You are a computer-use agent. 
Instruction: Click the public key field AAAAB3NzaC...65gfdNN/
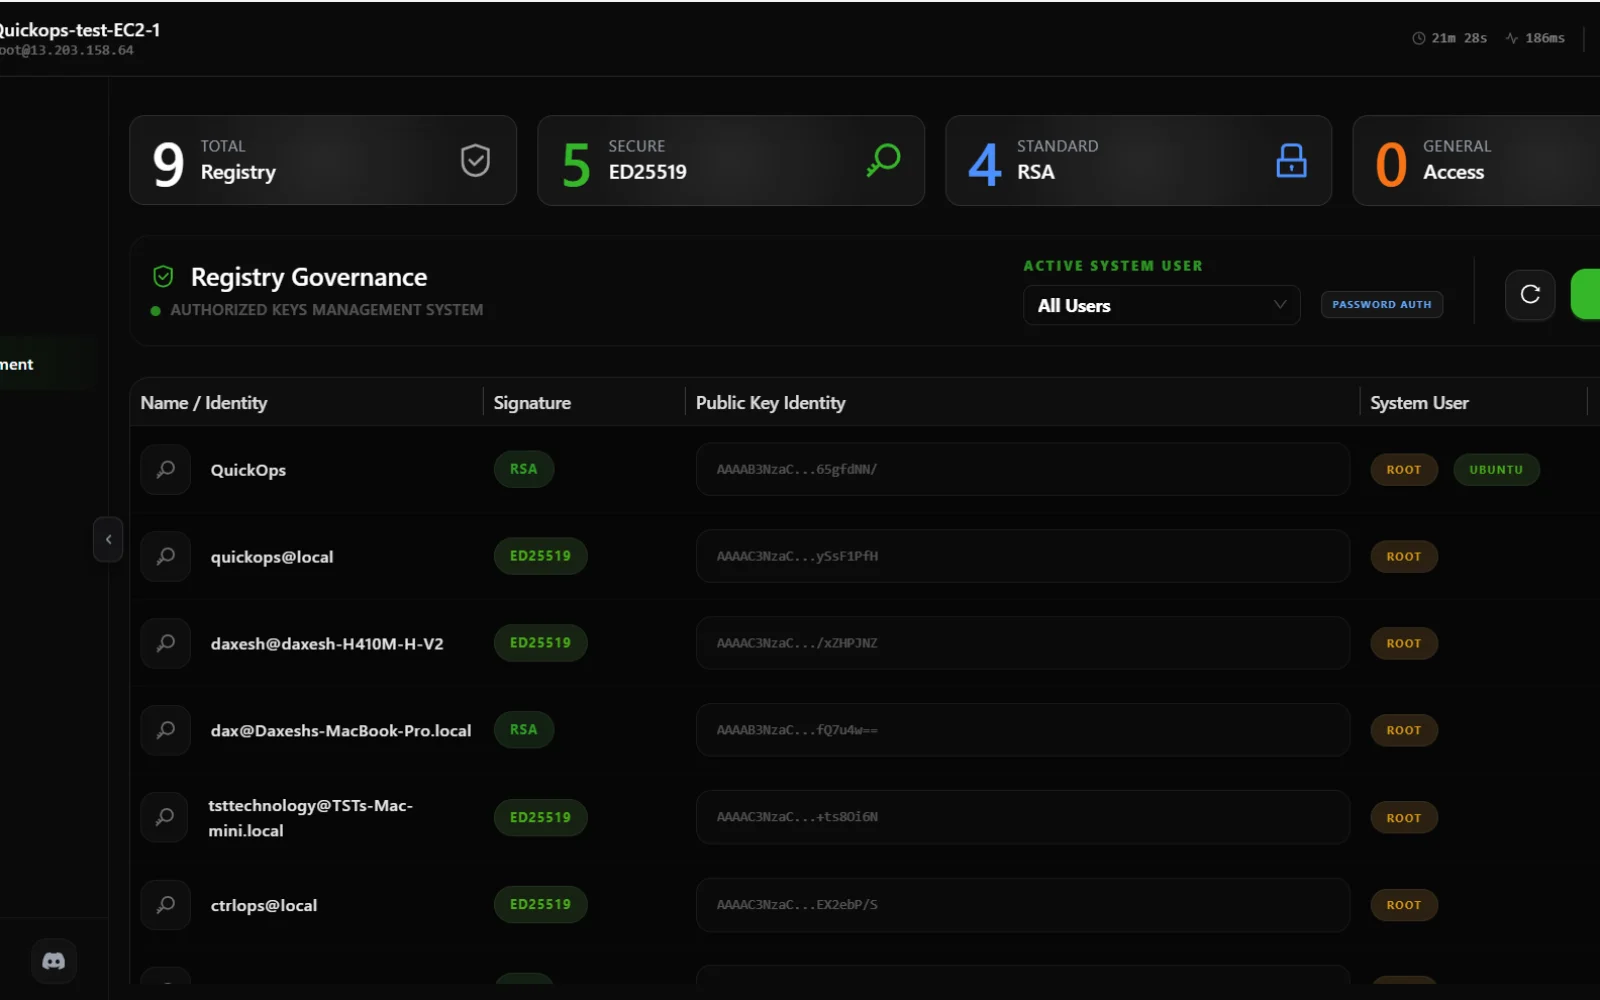pyautogui.click(x=1023, y=469)
